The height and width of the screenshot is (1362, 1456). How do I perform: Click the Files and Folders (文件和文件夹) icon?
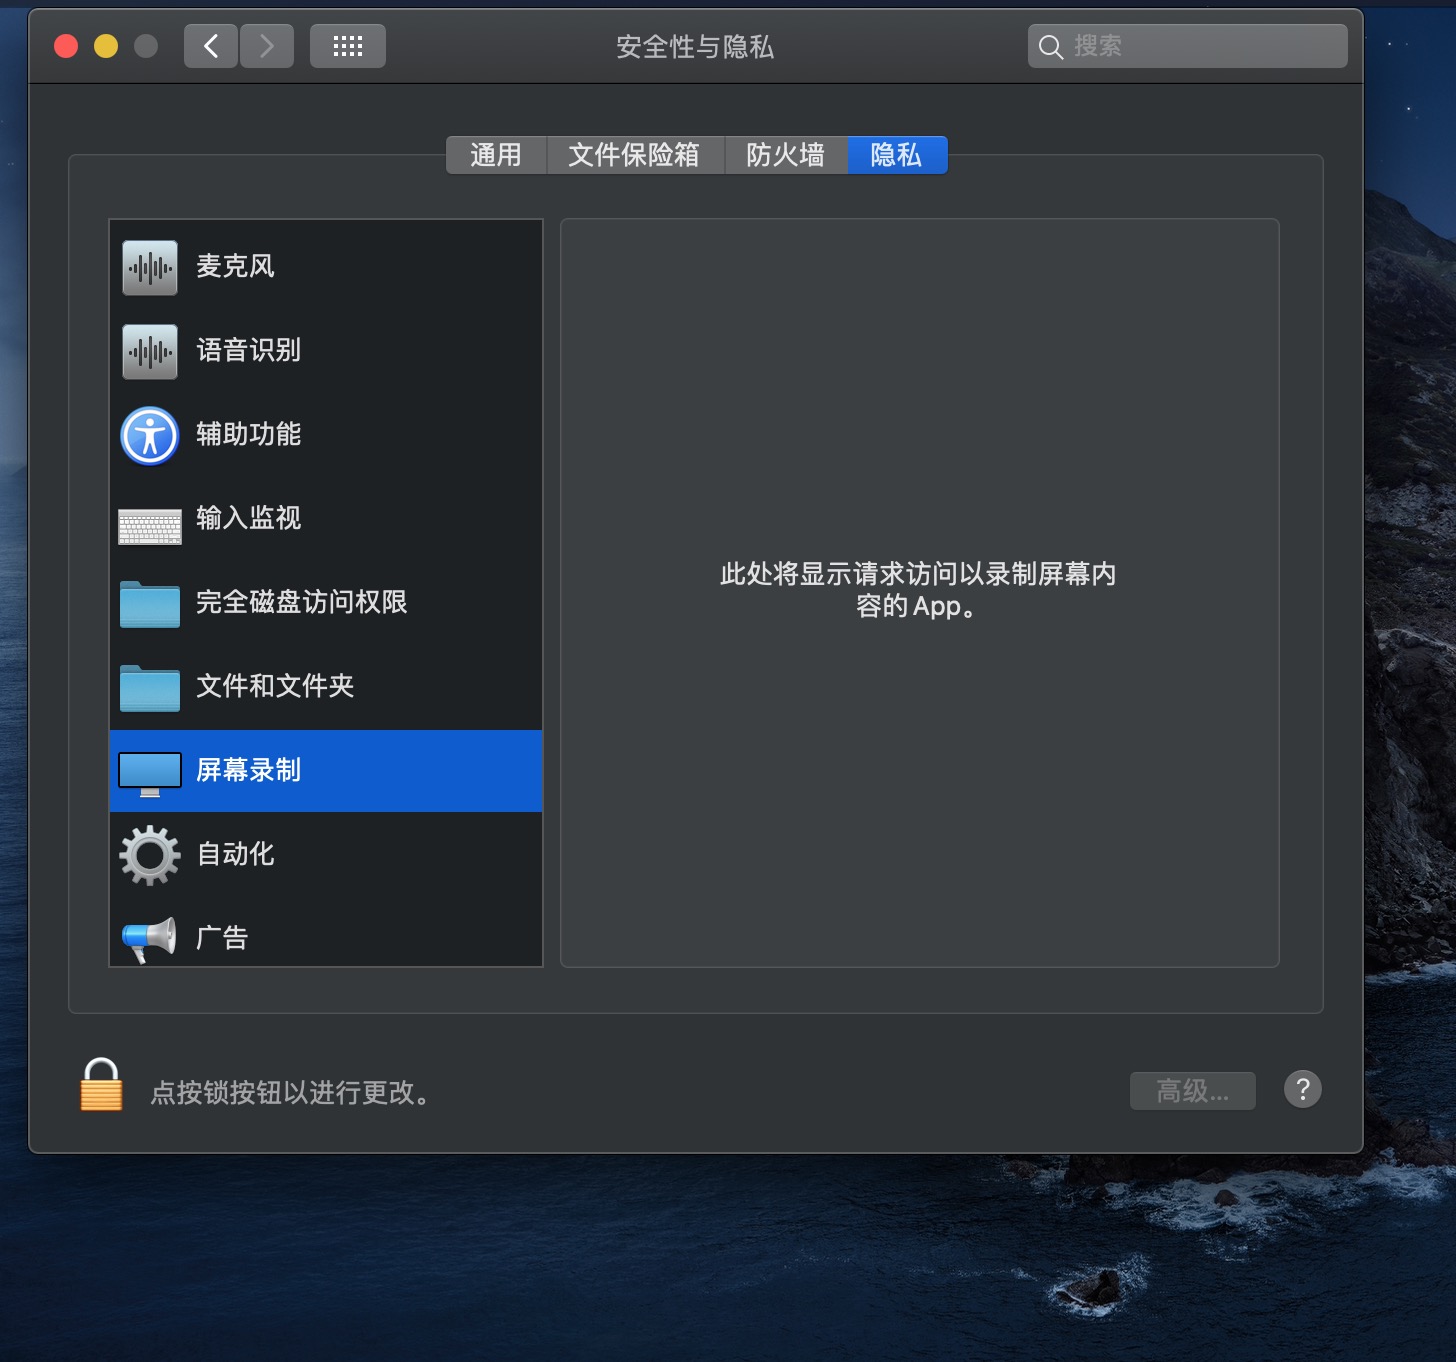tap(150, 688)
